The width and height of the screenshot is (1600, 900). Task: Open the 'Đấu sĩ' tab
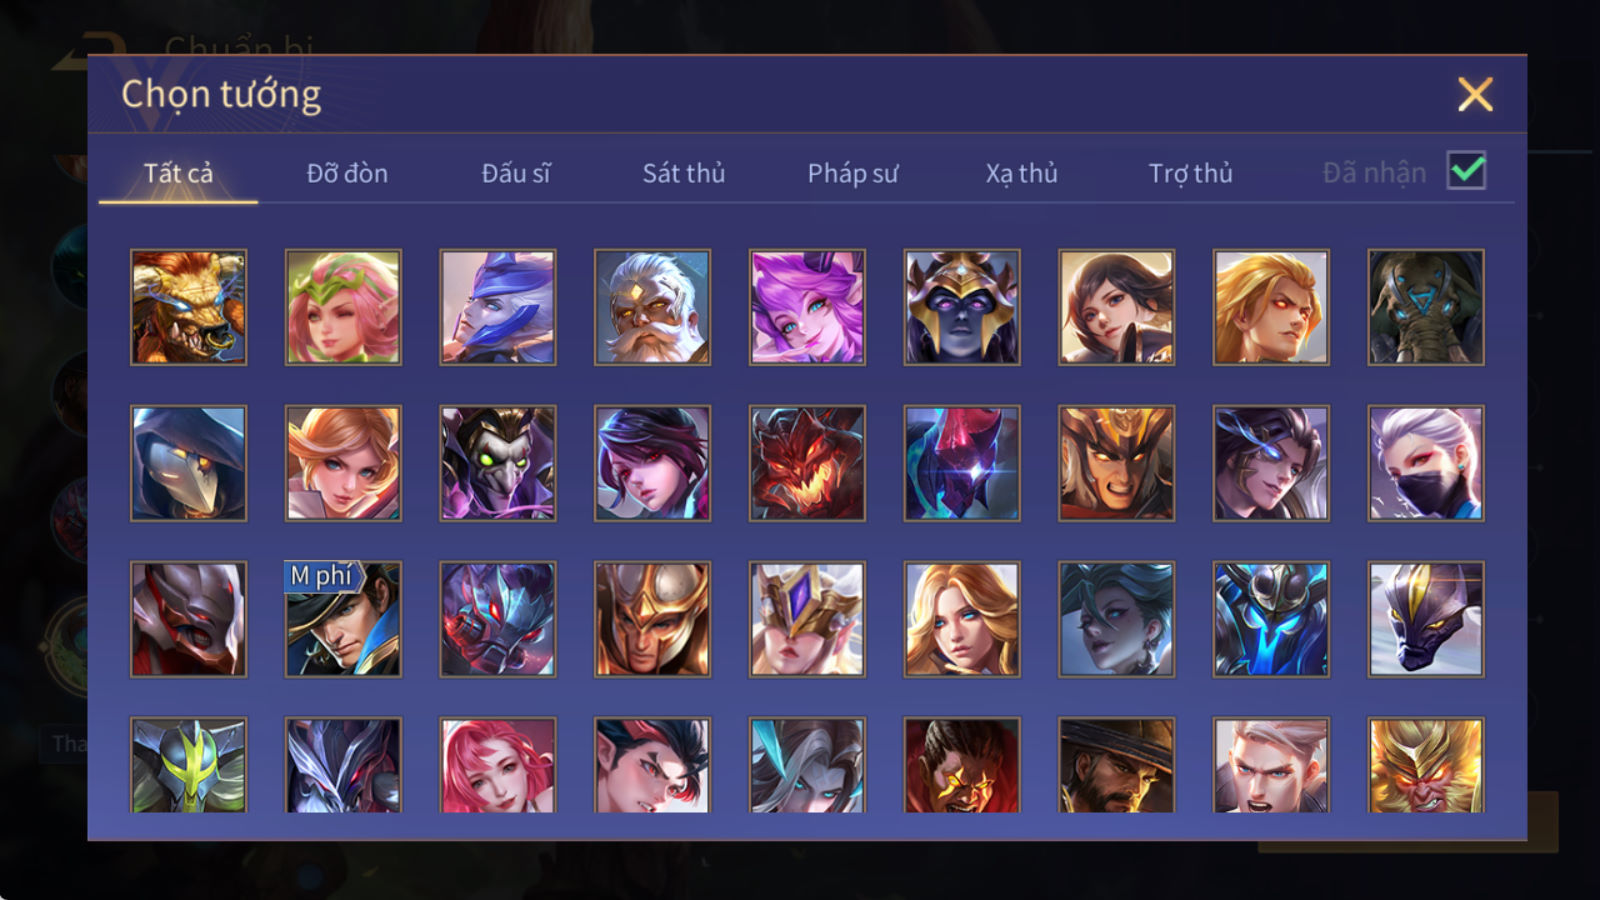click(516, 173)
